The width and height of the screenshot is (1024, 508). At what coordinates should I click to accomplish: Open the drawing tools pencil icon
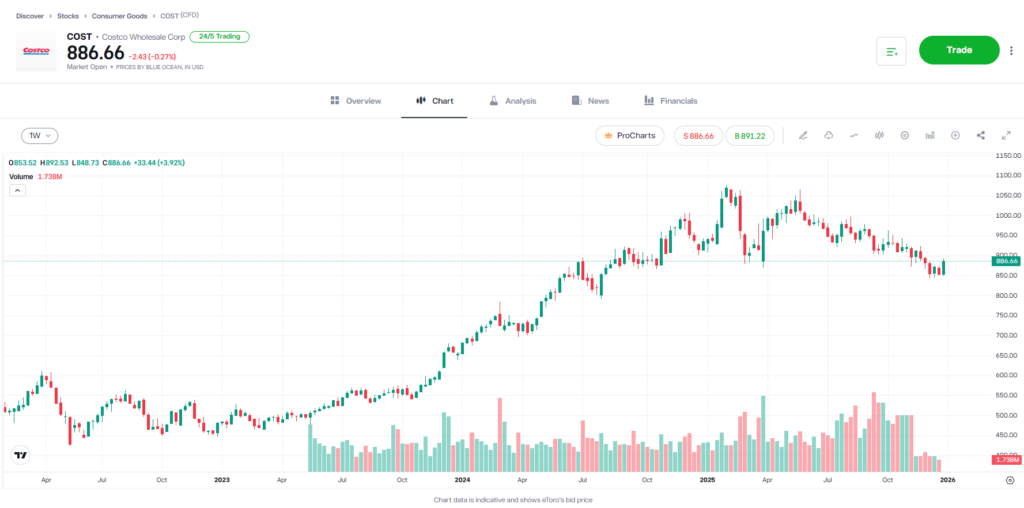[x=803, y=135]
